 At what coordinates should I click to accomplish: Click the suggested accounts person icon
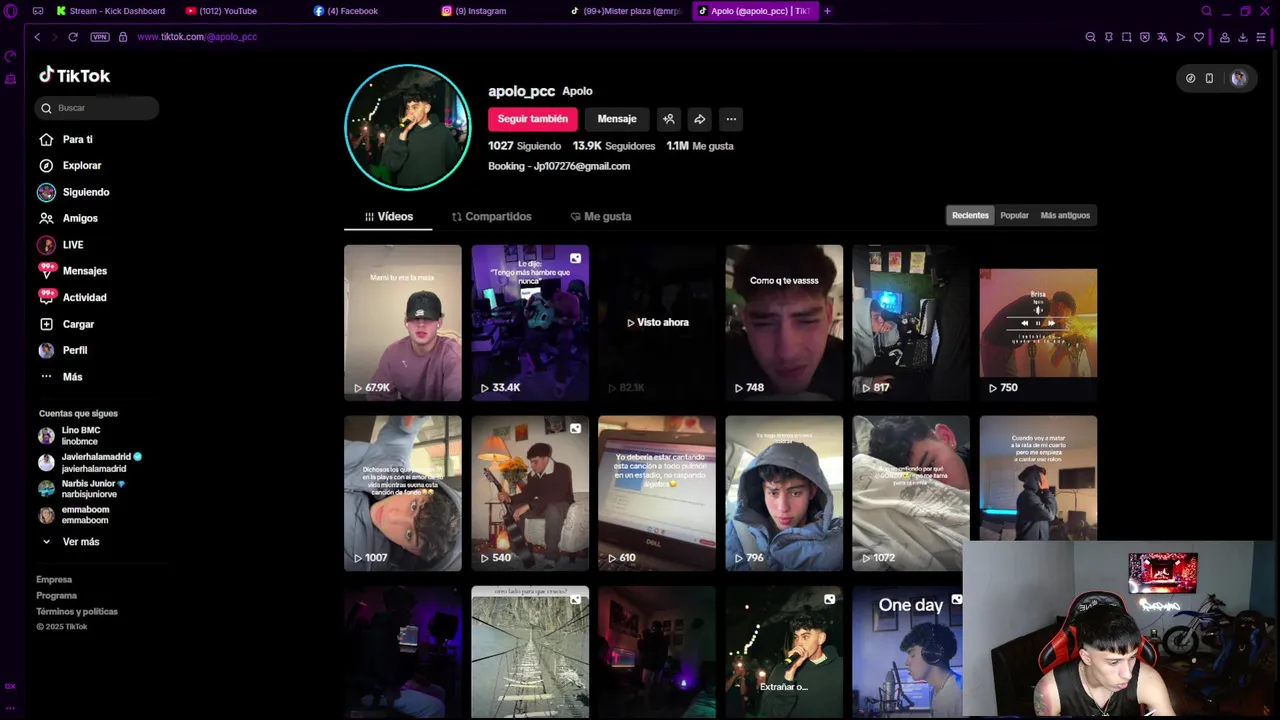pos(669,119)
